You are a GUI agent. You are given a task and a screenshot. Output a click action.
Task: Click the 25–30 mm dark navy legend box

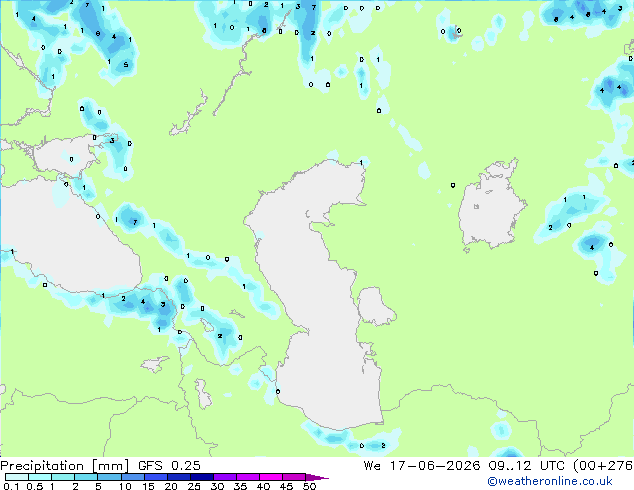201,477
